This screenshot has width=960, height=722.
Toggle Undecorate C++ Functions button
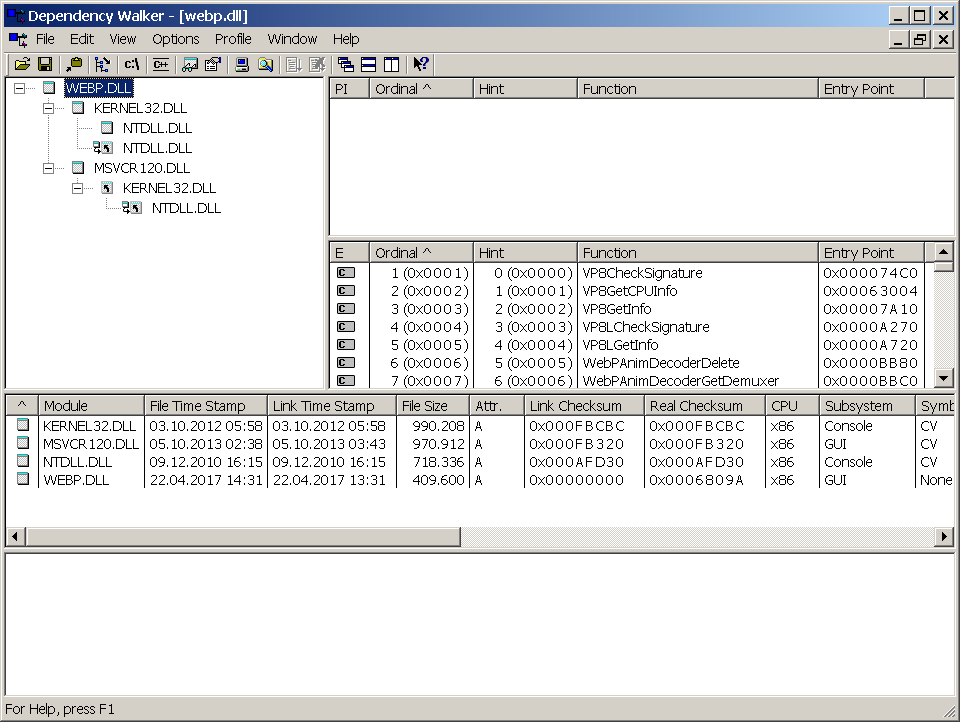160,65
